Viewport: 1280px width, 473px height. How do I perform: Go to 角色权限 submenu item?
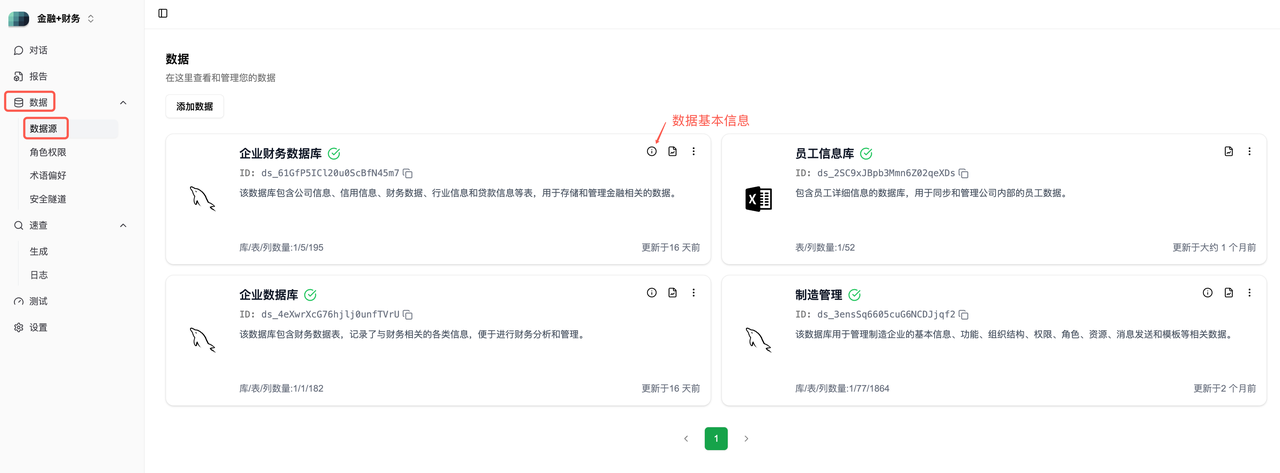(48, 152)
